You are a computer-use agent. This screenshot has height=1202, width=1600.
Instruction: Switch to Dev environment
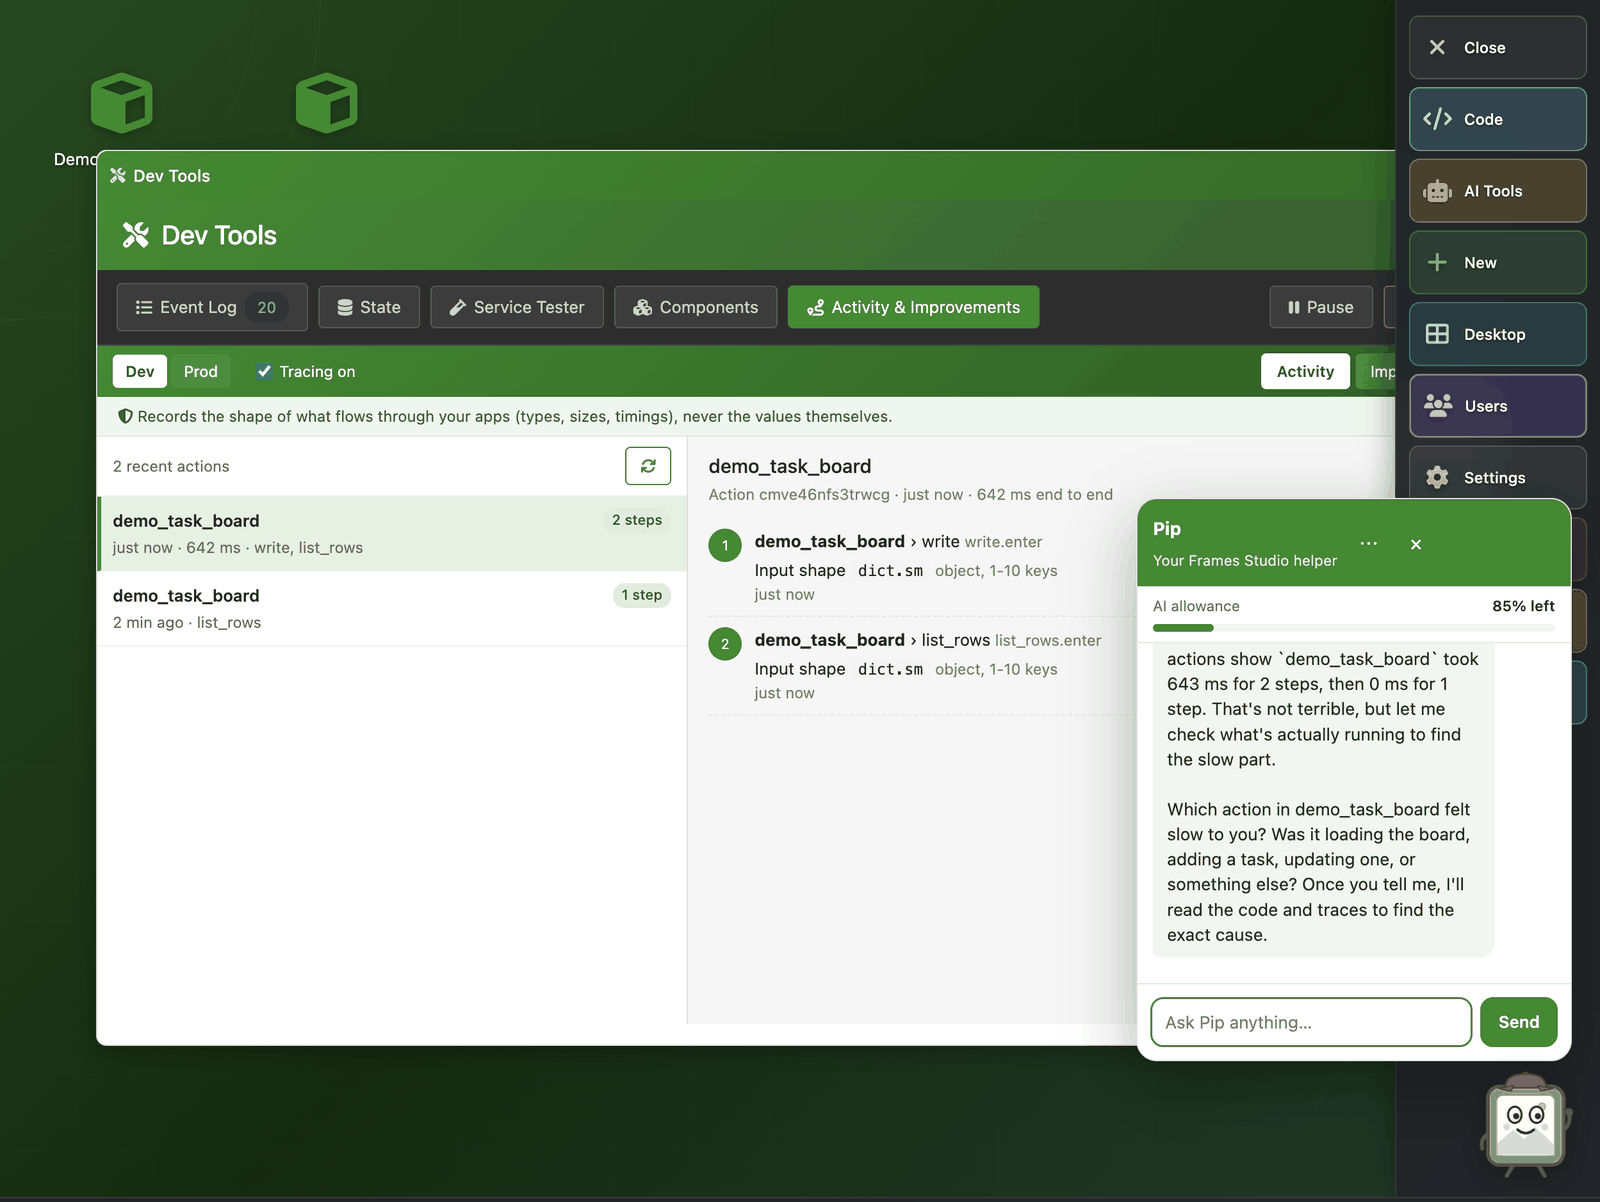140,371
